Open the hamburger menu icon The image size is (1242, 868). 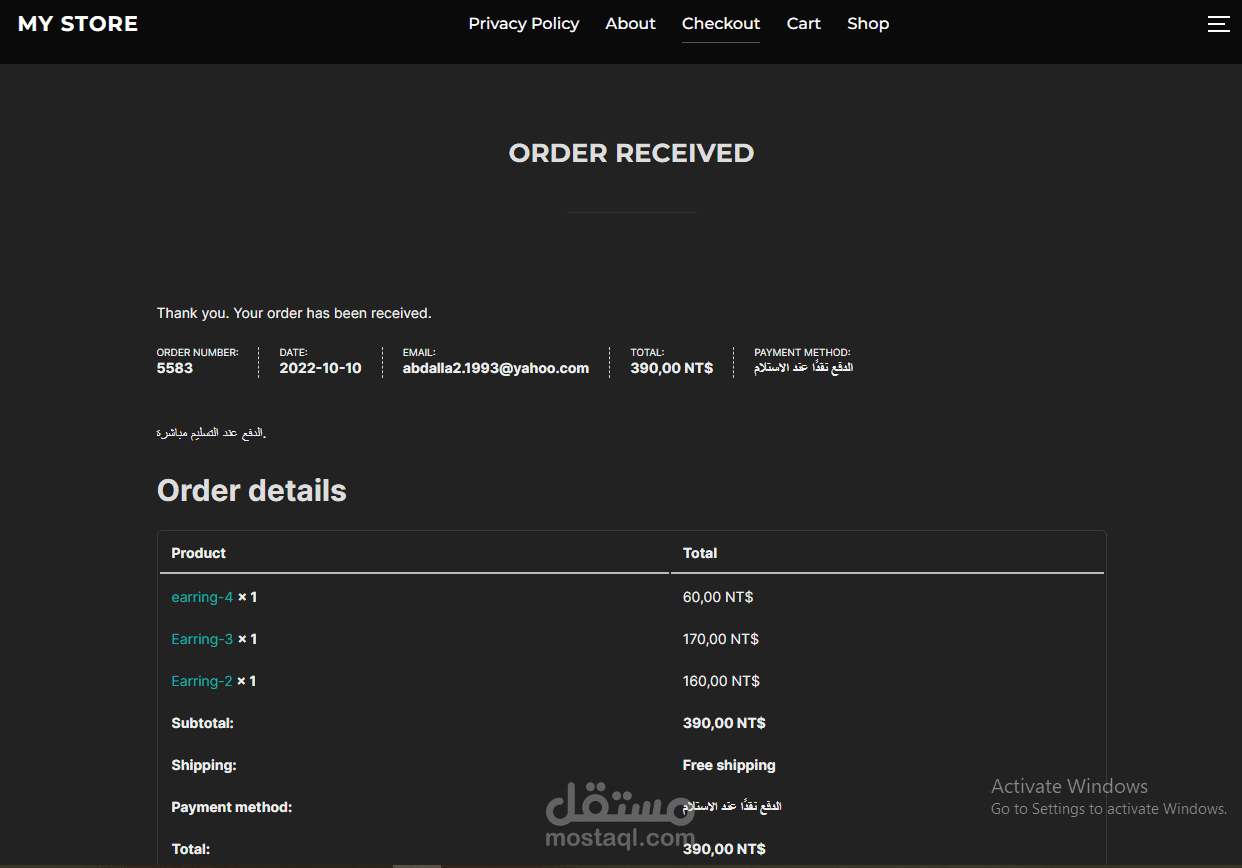coord(1218,24)
